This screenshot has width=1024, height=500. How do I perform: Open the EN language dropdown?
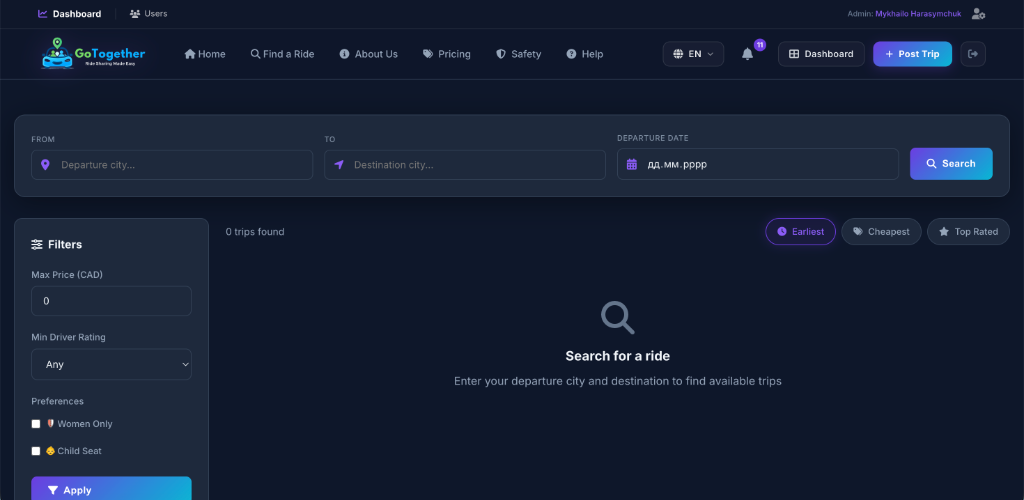[x=693, y=54]
